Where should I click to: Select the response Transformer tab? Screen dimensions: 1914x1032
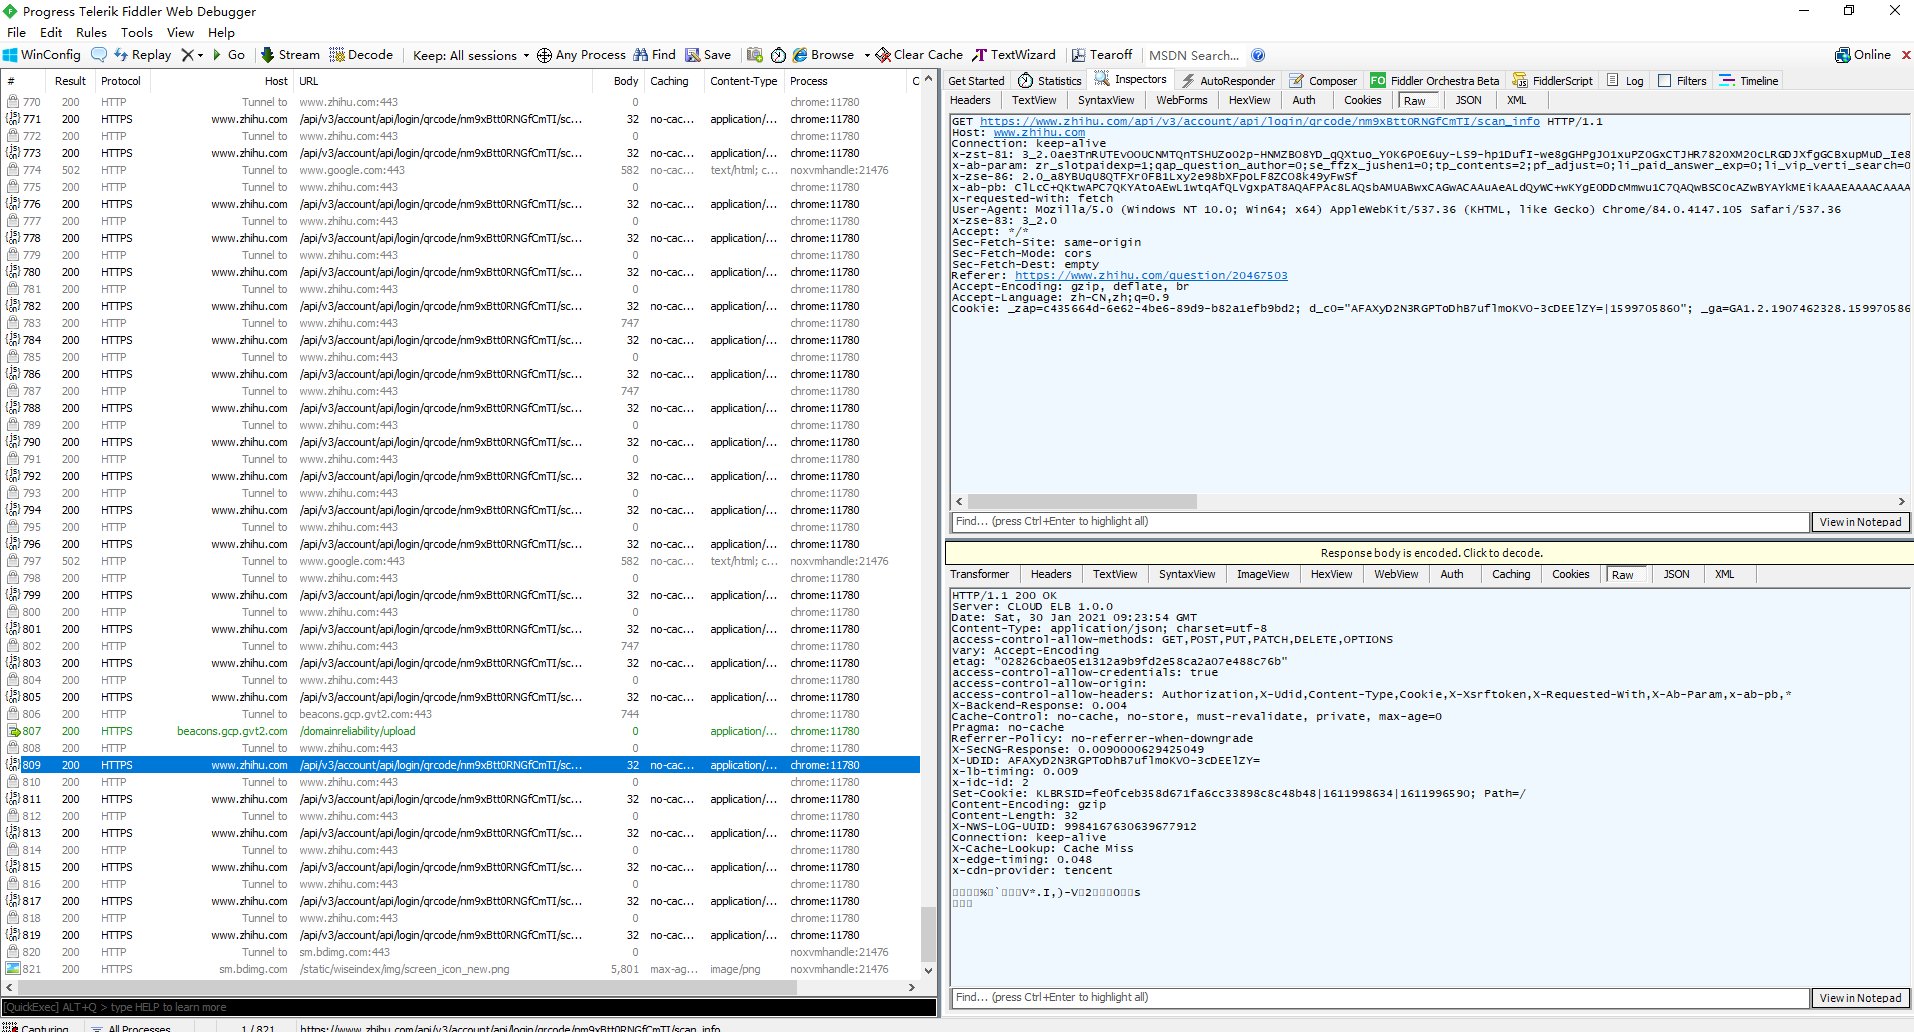[x=979, y=574]
